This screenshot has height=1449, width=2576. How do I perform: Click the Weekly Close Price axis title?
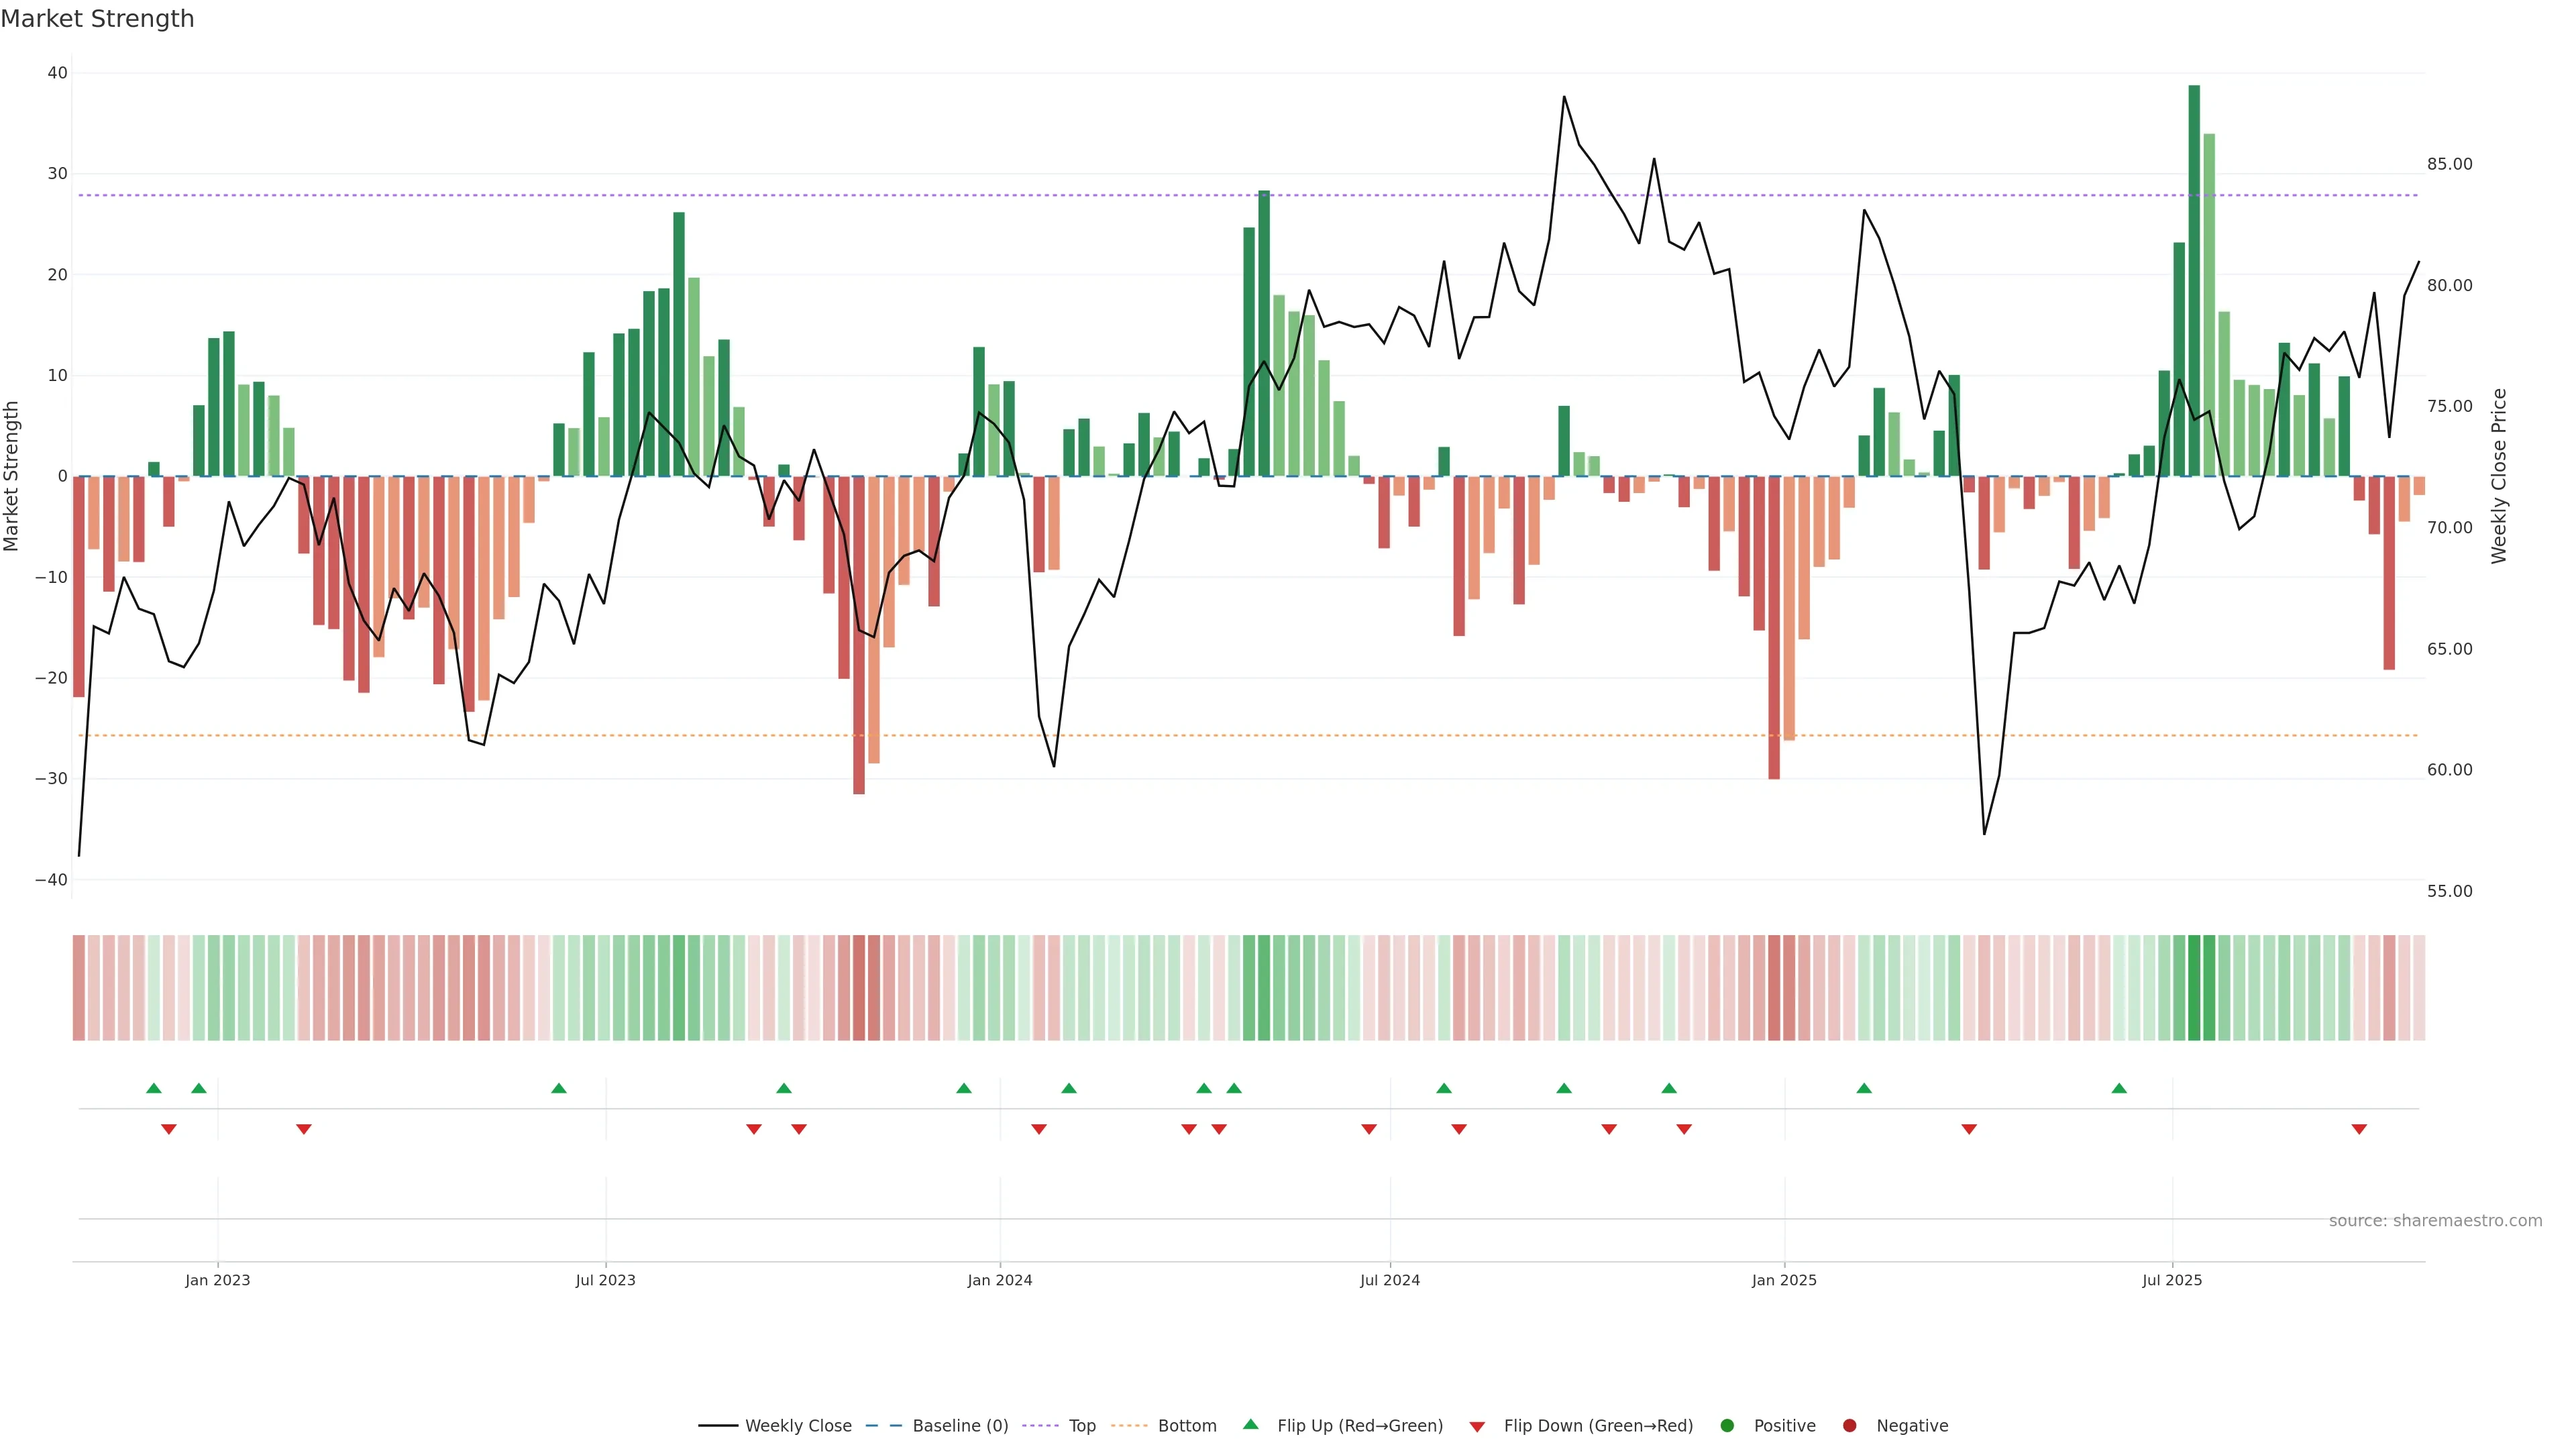[2499, 476]
